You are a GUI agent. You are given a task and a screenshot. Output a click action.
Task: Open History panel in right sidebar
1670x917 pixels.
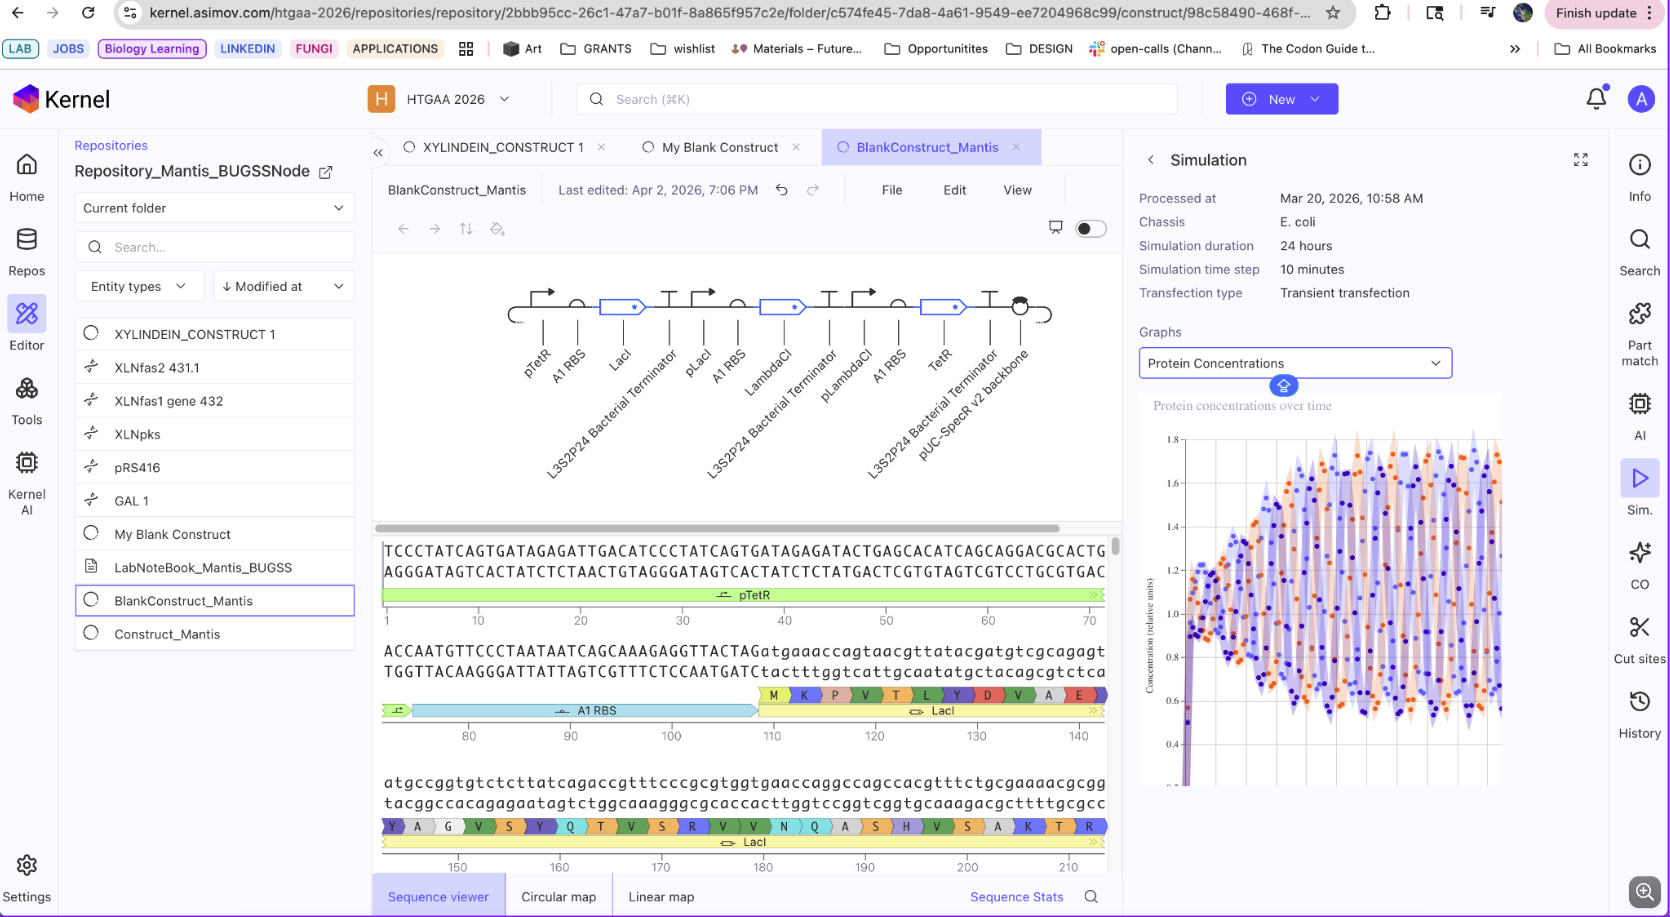coord(1639,714)
